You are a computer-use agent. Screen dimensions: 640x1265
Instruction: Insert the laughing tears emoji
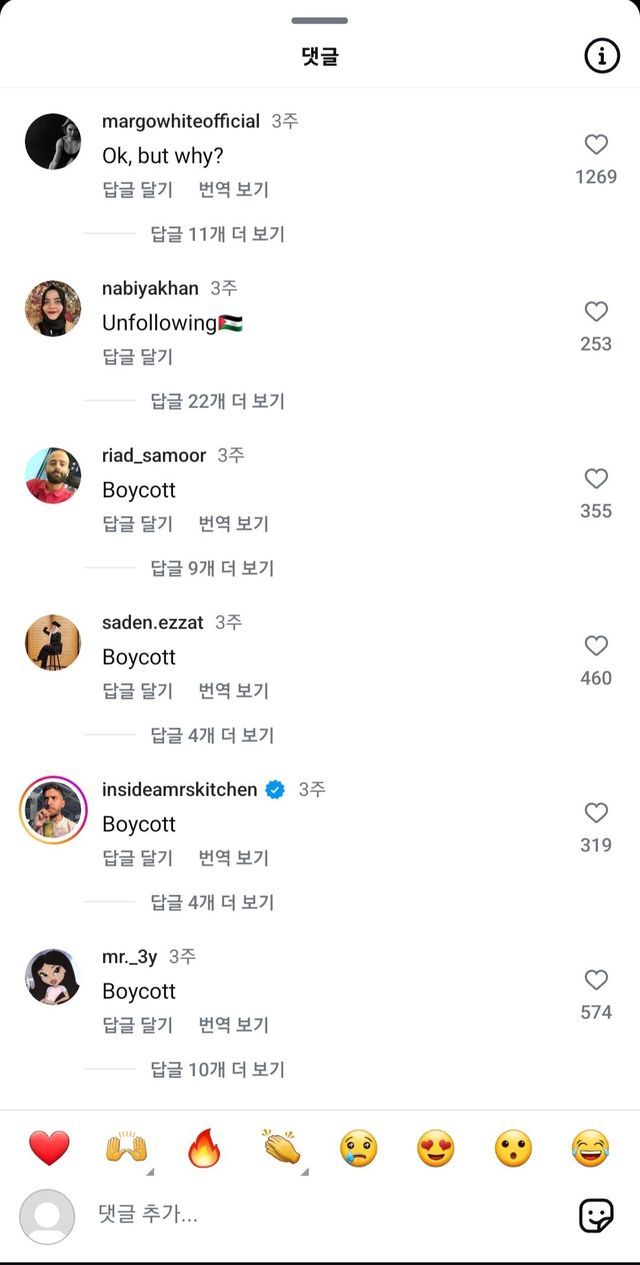[x=591, y=1148]
